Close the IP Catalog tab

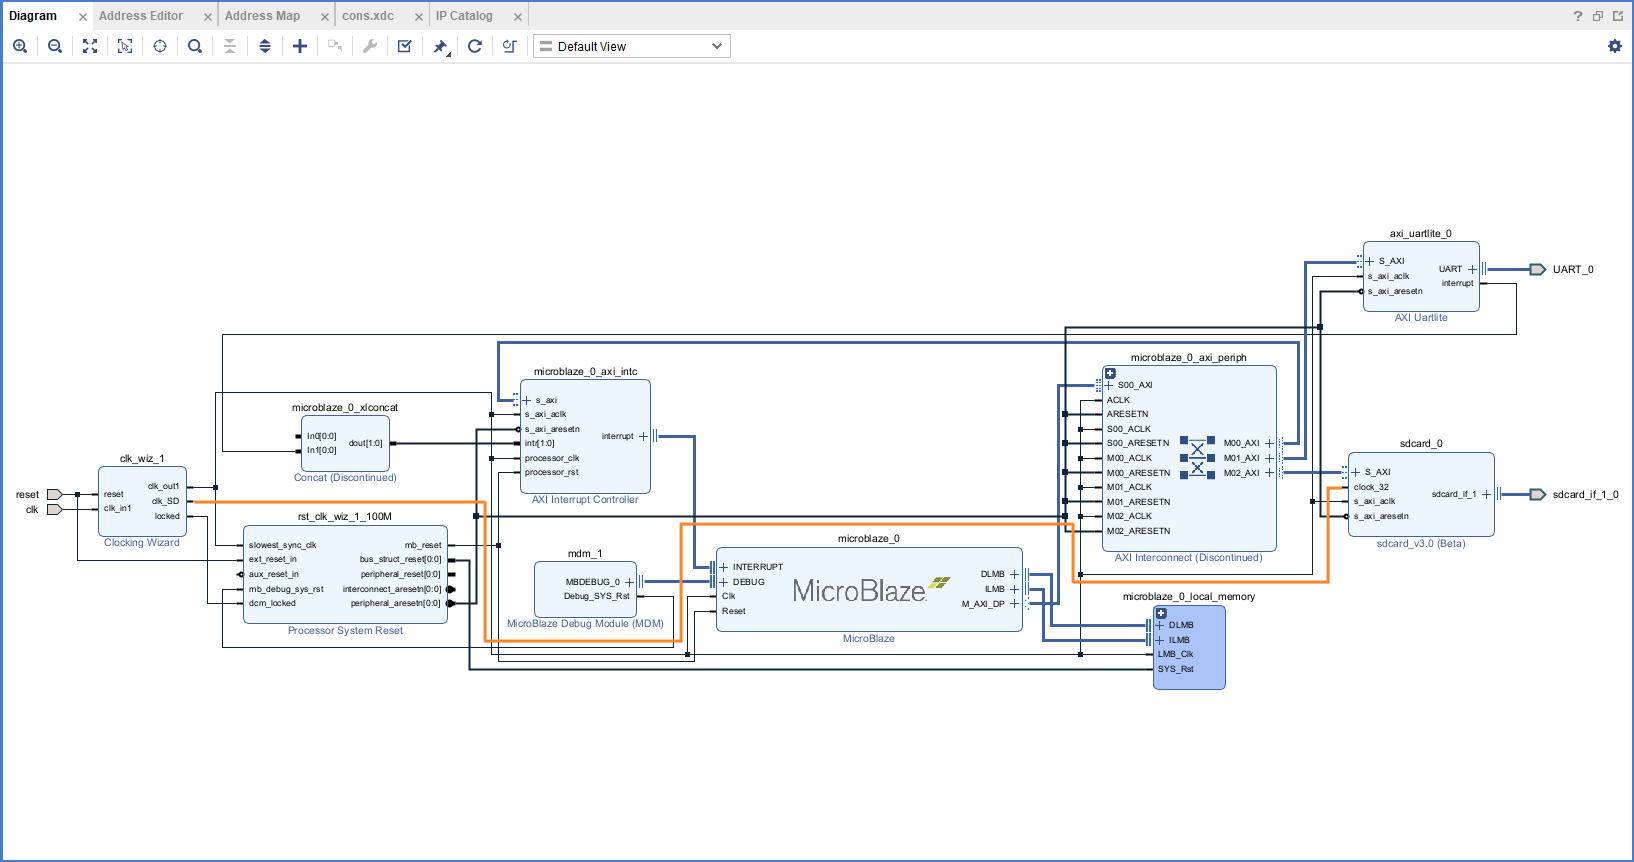coord(518,17)
